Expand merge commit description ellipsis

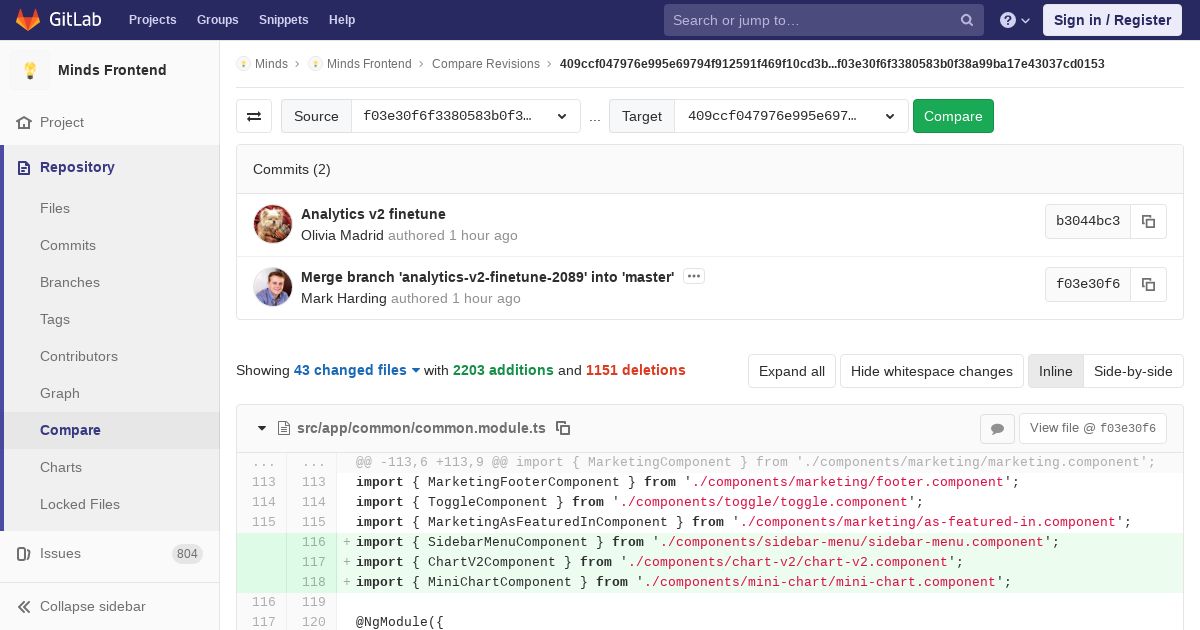point(694,276)
